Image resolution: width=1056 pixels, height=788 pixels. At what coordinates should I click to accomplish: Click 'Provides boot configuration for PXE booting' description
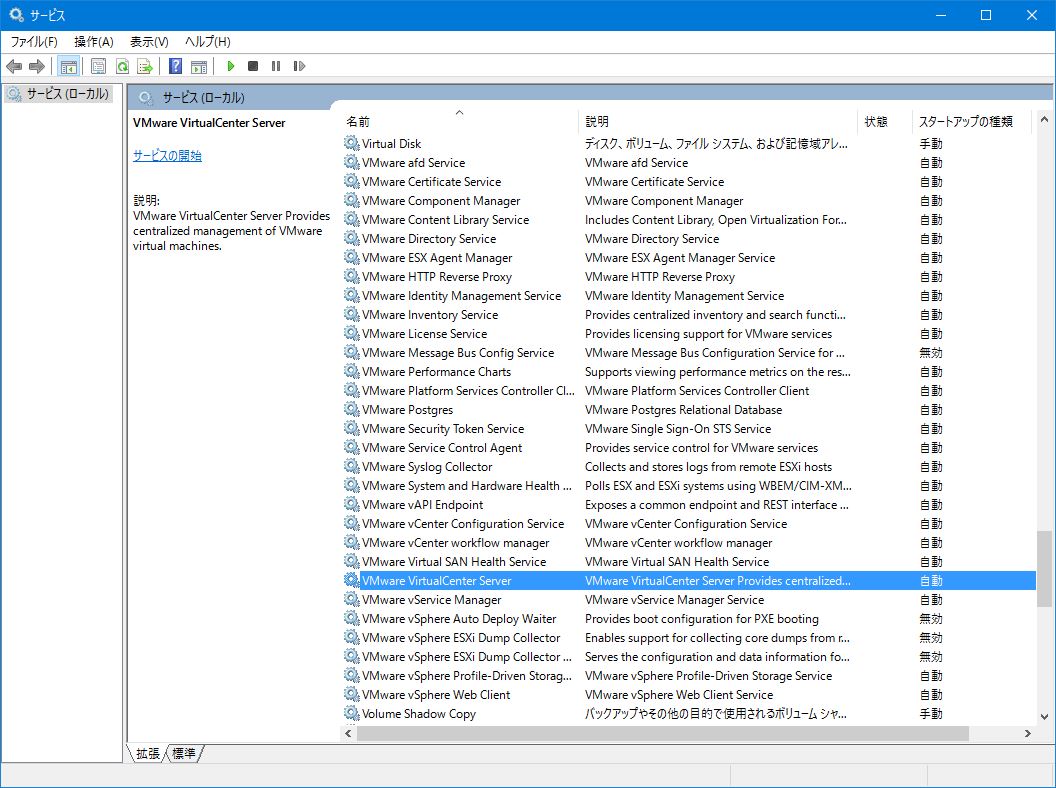[x=702, y=618]
